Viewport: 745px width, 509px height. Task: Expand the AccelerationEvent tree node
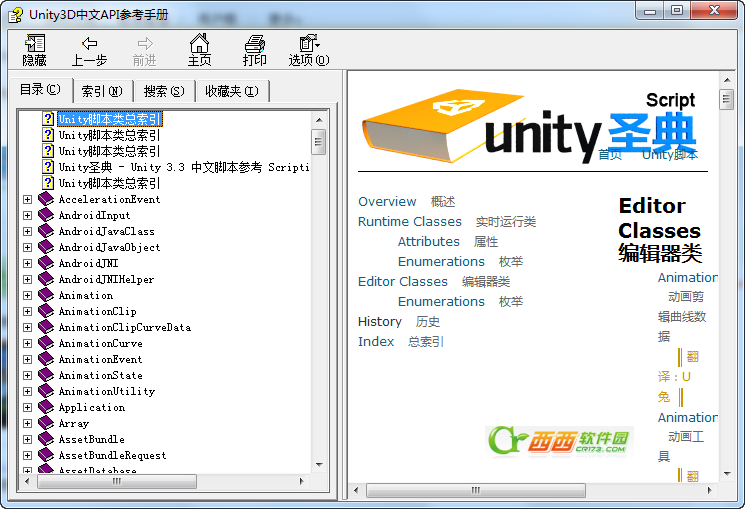pyautogui.click(x=28, y=199)
